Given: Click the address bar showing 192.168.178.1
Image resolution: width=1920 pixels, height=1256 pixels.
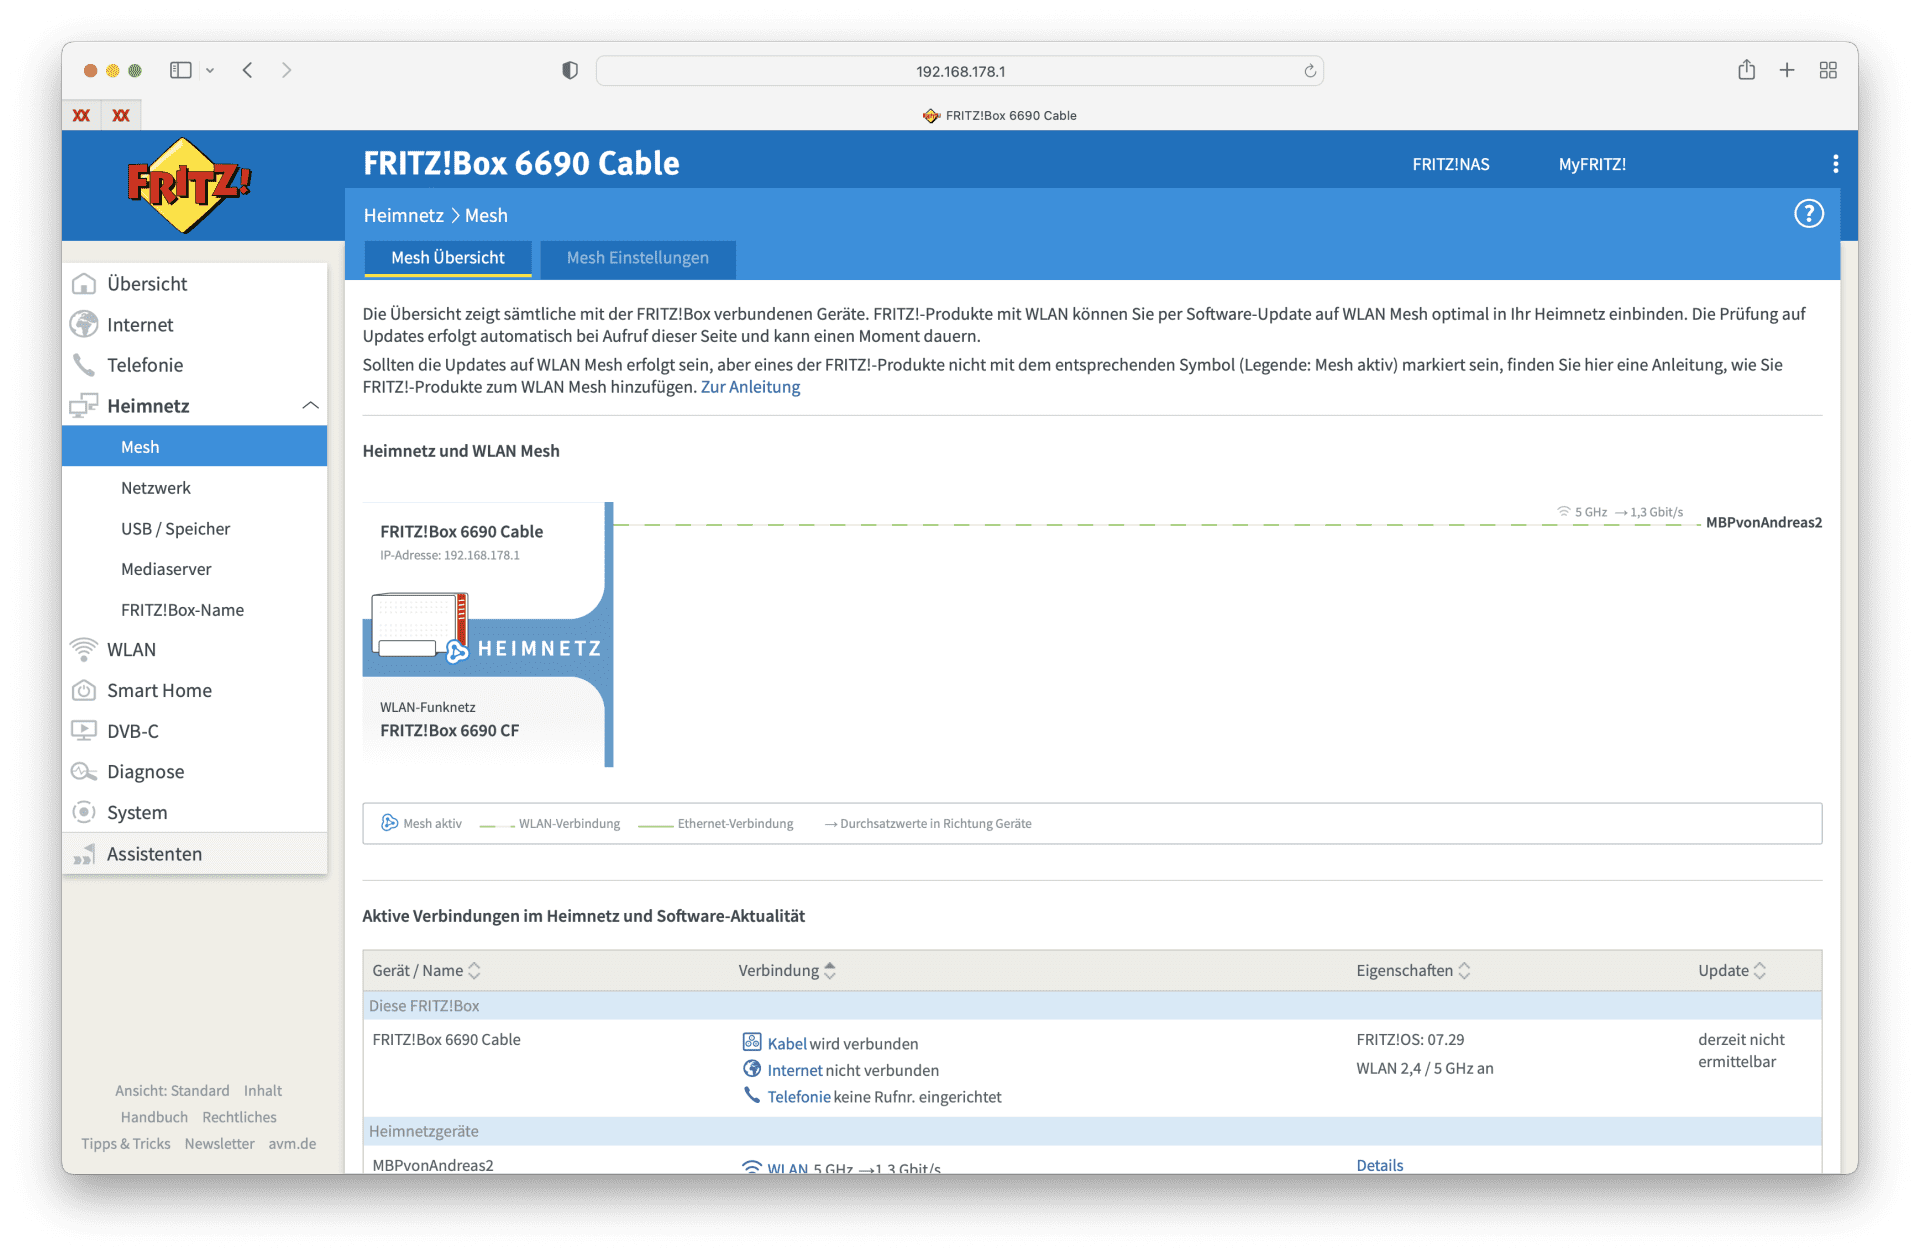Looking at the screenshot, I should [x=960, y=71].
